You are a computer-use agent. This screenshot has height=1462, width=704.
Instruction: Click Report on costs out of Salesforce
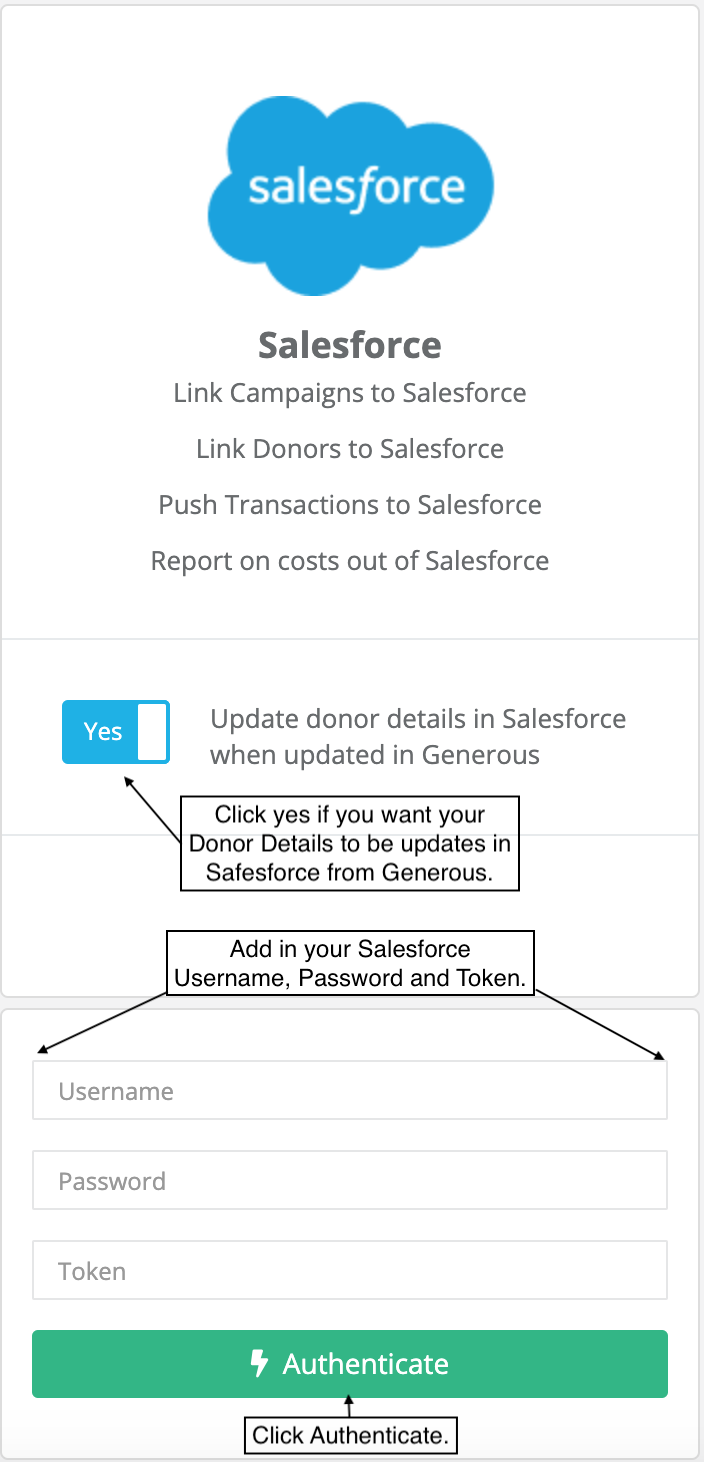point(350,561)
